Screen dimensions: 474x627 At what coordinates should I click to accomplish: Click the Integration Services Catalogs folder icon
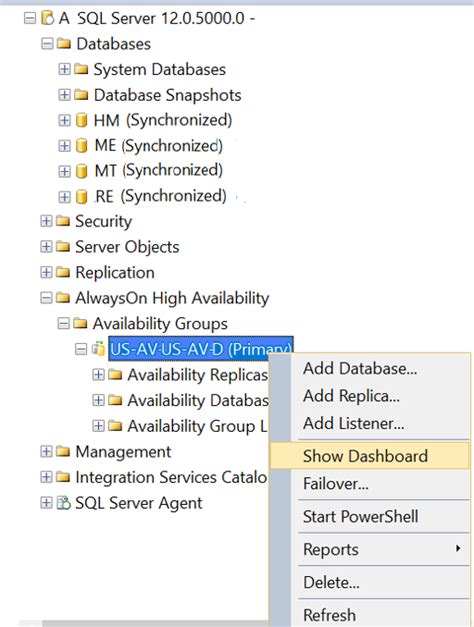63,477
